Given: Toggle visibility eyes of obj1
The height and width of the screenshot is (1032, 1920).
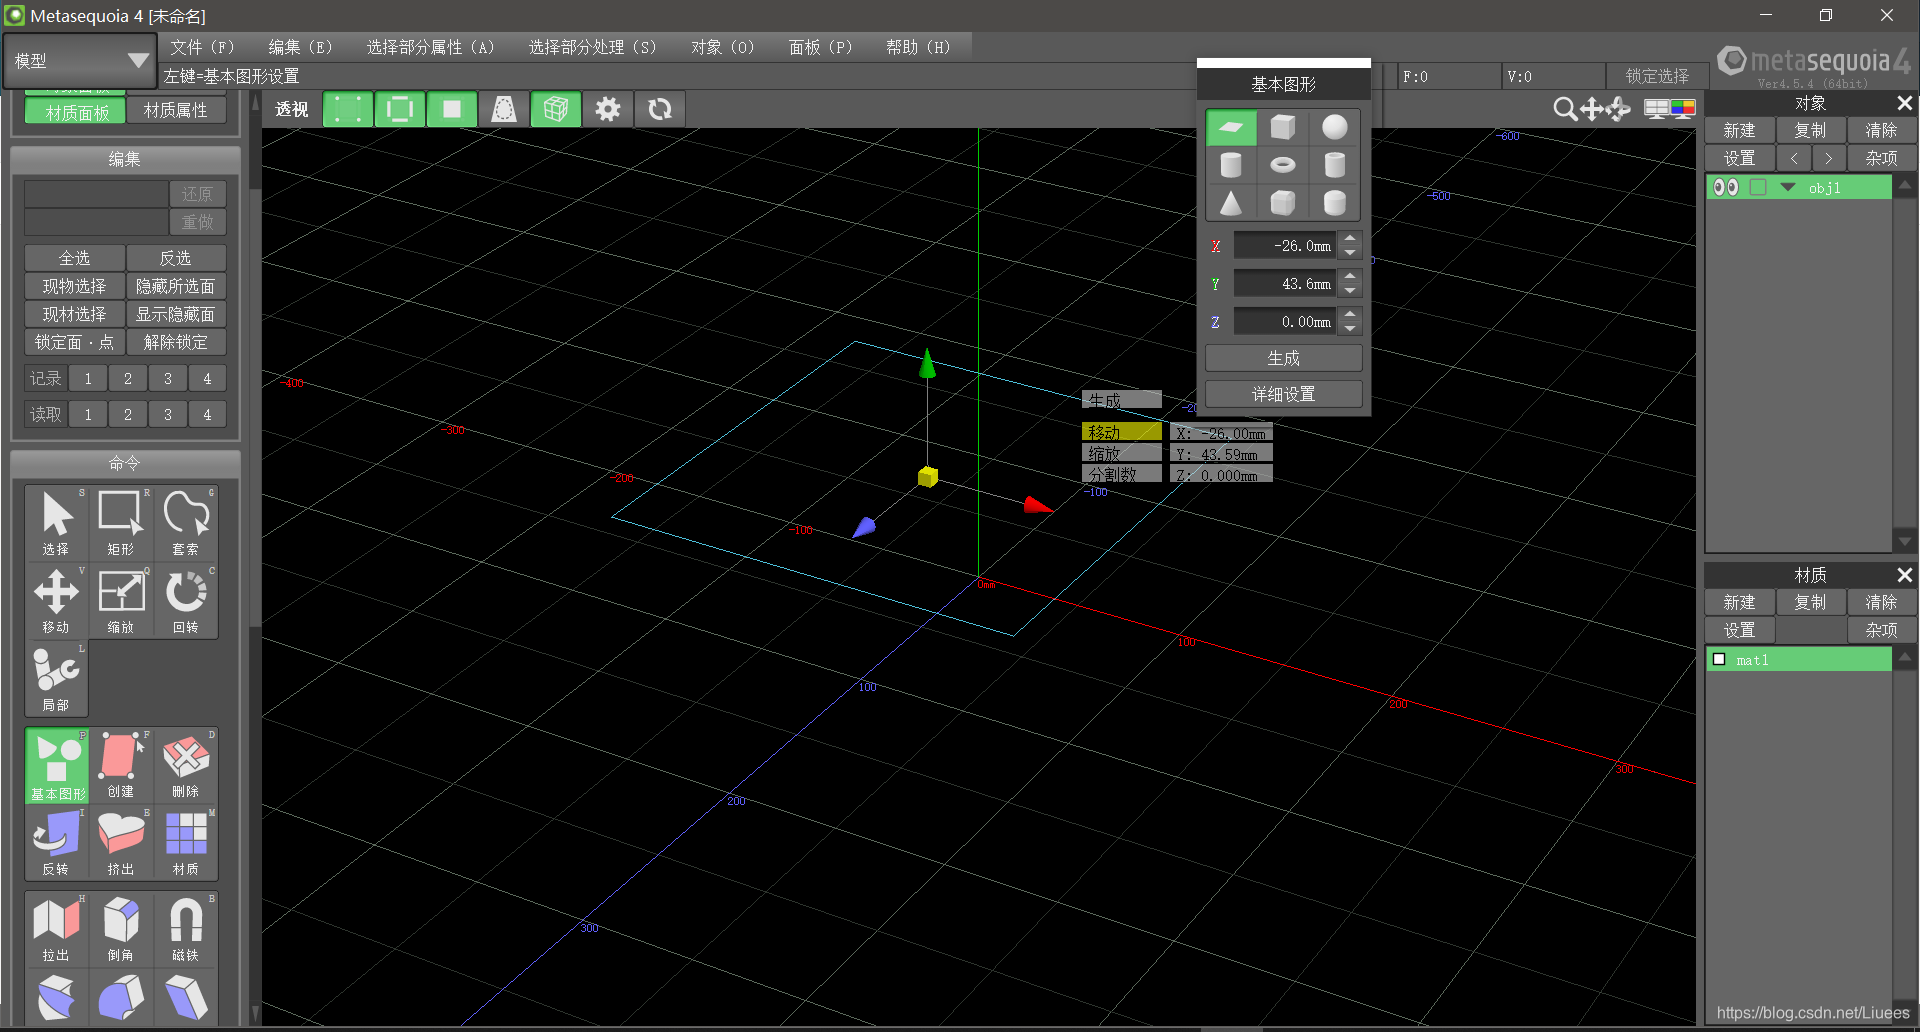Looking at the screenshot, I should (1726, 187).
